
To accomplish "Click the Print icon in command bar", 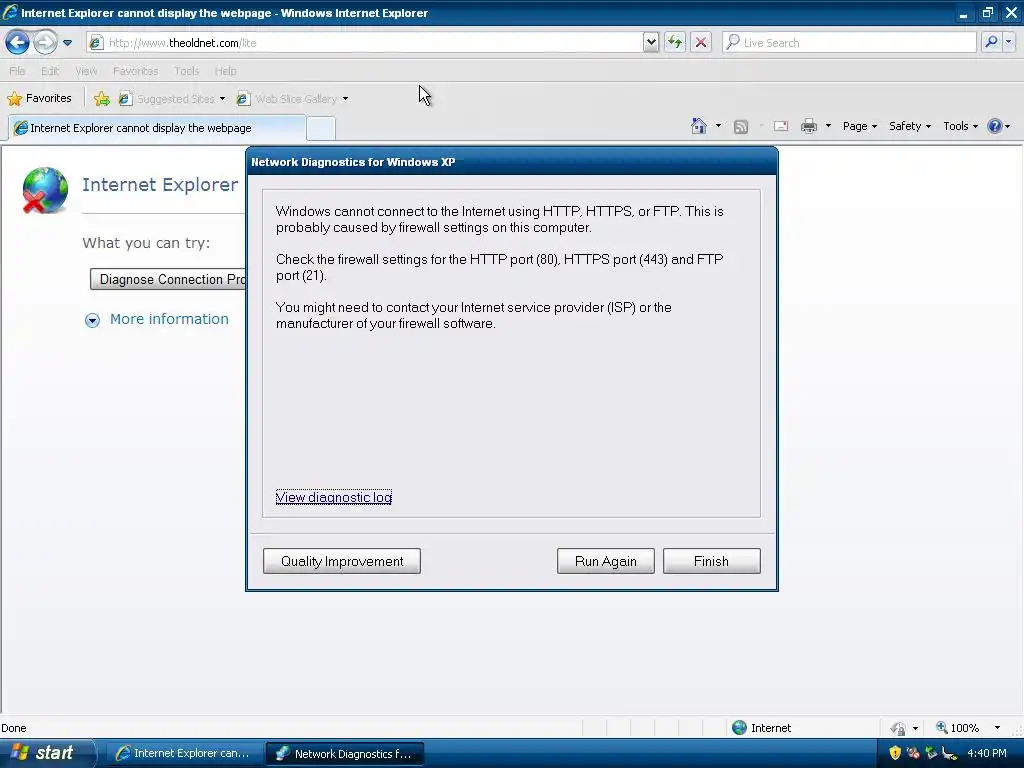I will [x=809, y=126].
